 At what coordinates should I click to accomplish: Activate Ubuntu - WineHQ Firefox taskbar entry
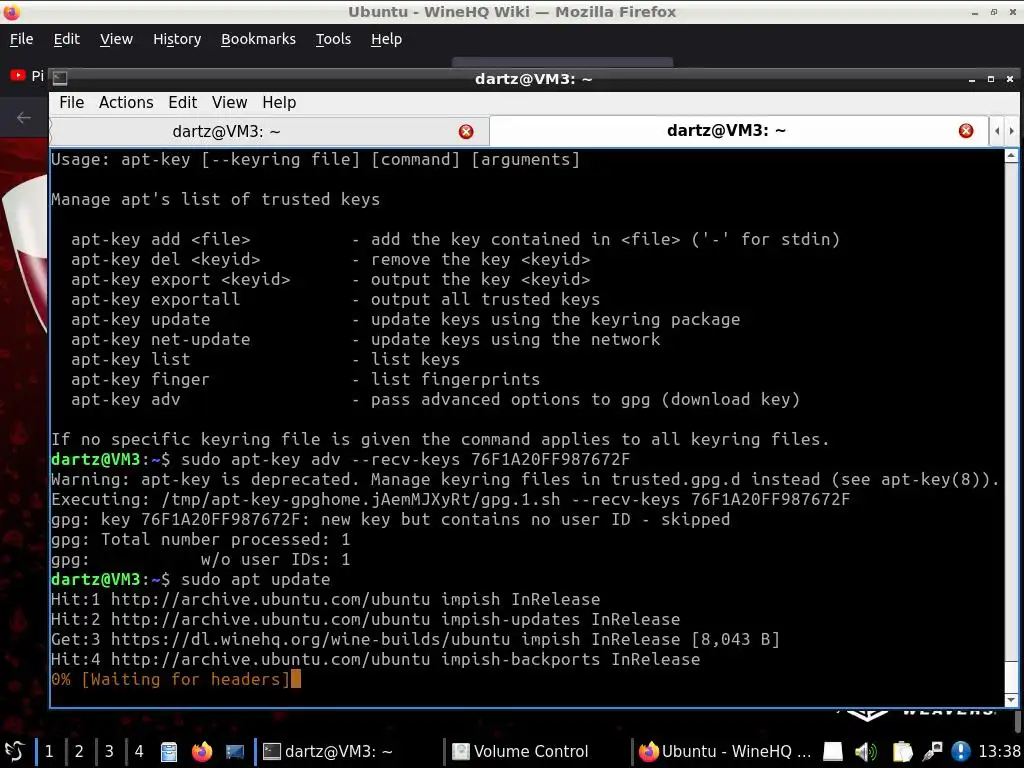tap(725, 751)
